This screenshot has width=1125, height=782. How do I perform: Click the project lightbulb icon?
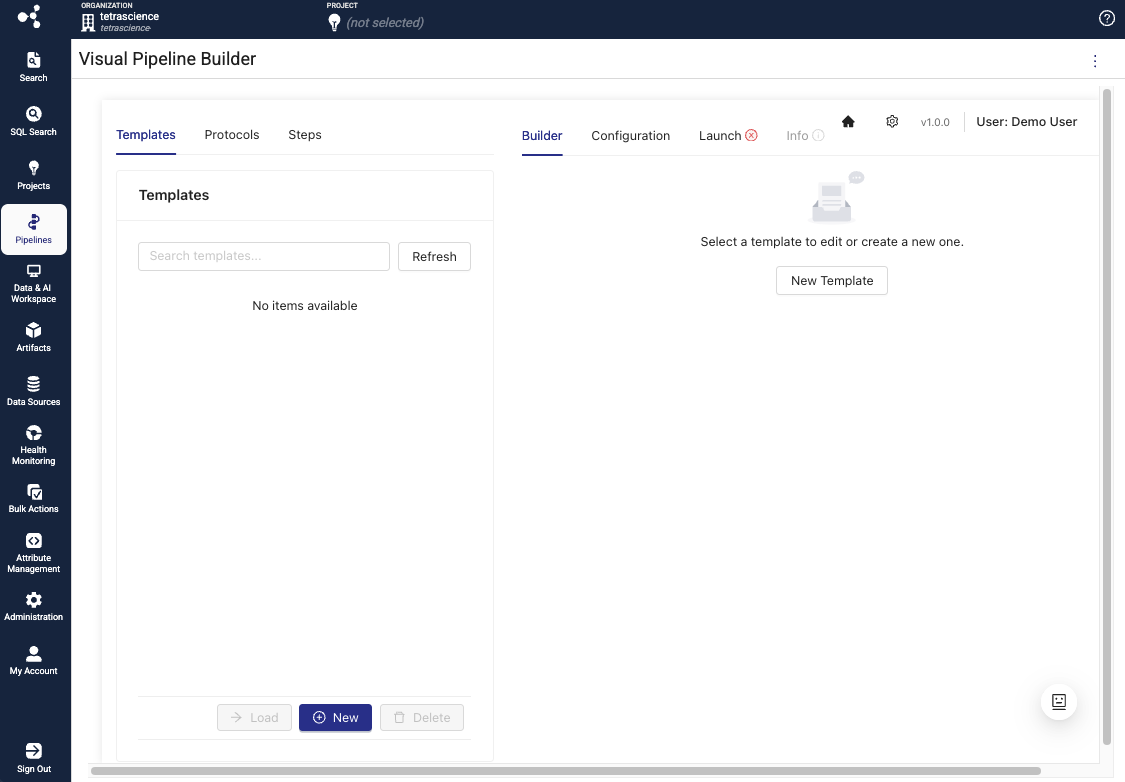coord(334,23)
